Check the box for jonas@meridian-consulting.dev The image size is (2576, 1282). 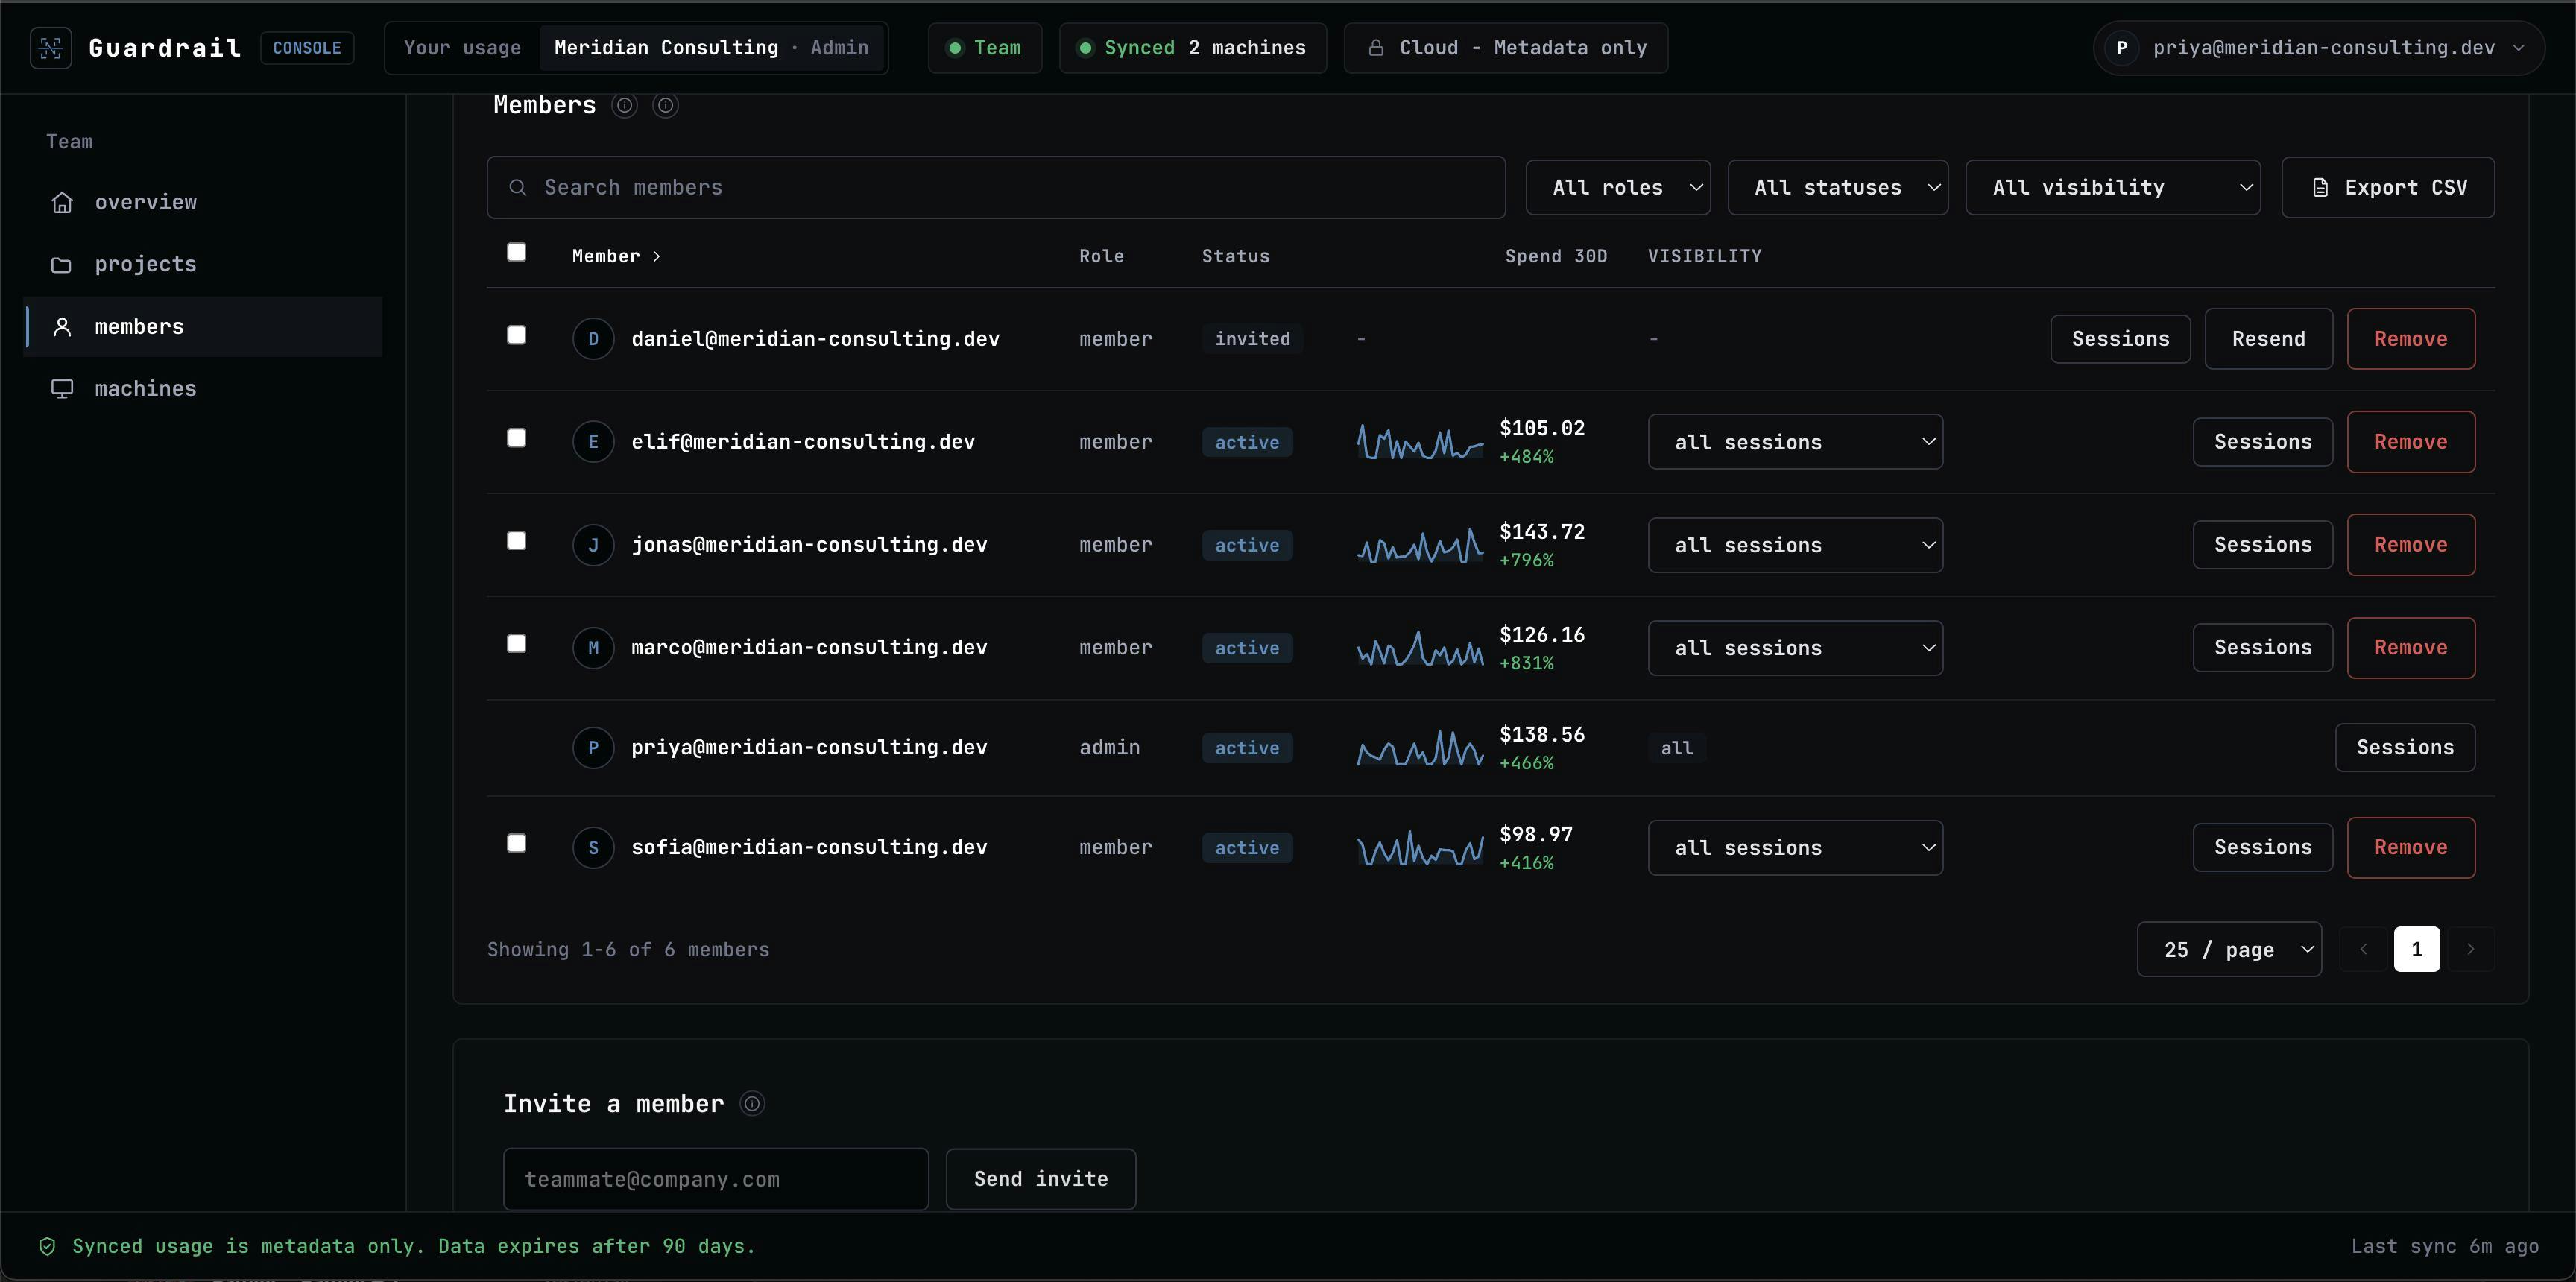[516, 541]
